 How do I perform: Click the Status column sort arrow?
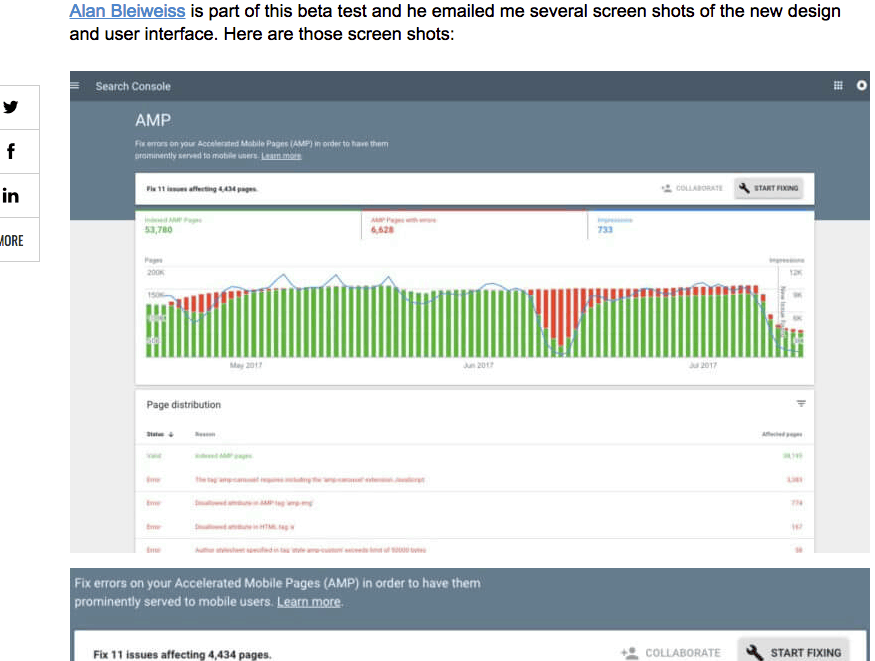tap(170, 434)
